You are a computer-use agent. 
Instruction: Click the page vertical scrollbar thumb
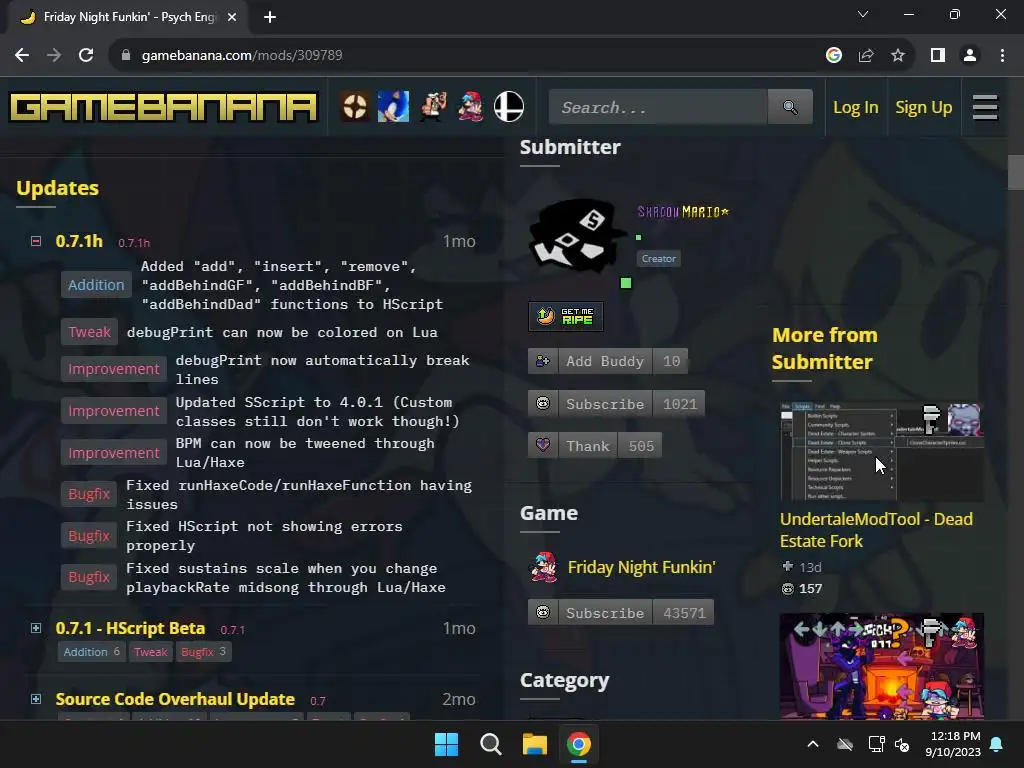(1016, 172)
